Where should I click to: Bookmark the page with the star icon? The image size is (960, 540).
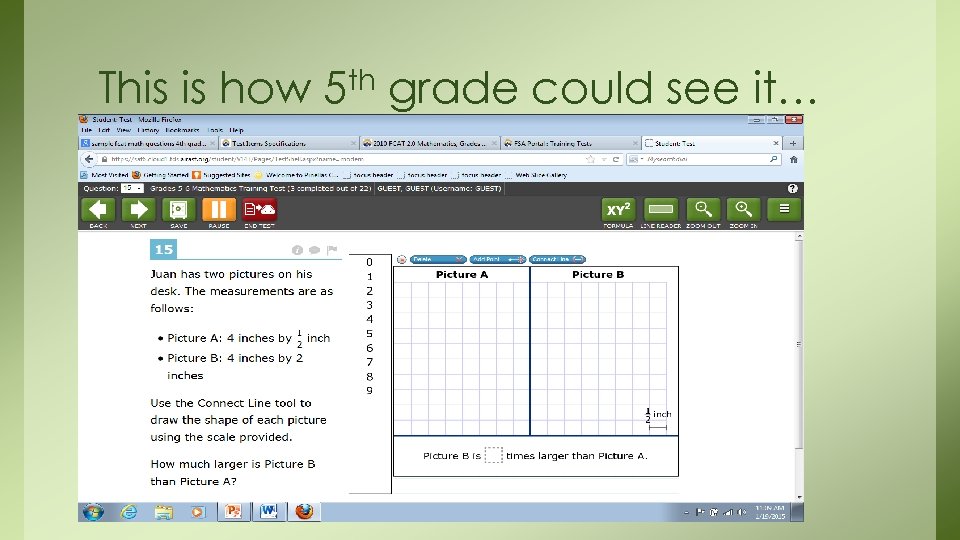[590, 159]
